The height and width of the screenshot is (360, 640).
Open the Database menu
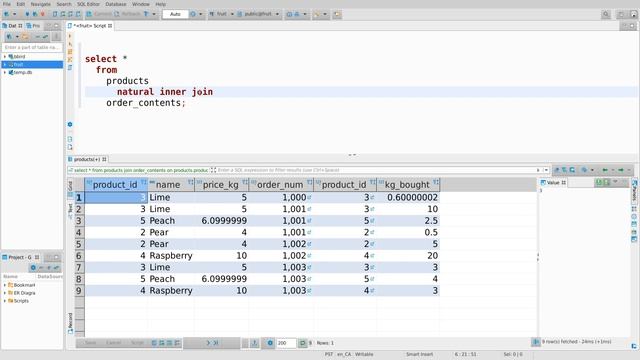pos(116,4)
